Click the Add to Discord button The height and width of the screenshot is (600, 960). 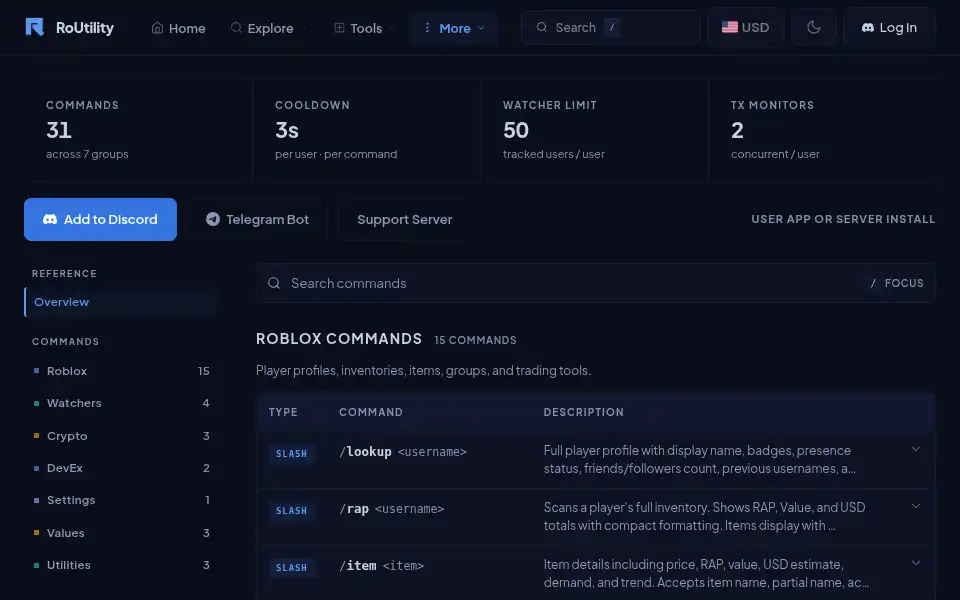100,219
